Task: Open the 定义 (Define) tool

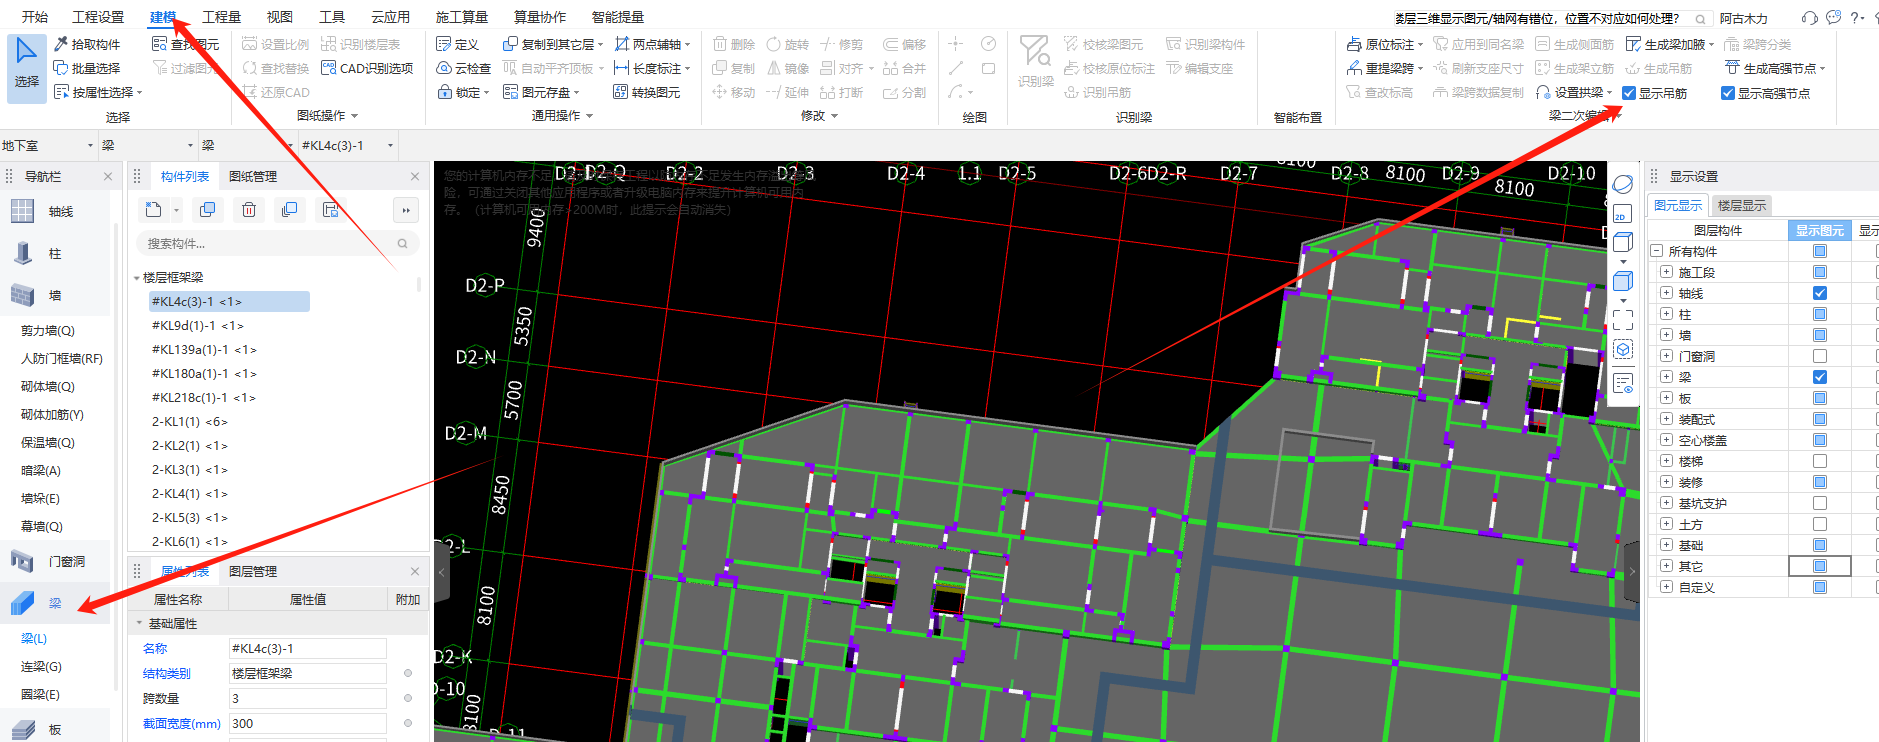Action: click(458, 44)
